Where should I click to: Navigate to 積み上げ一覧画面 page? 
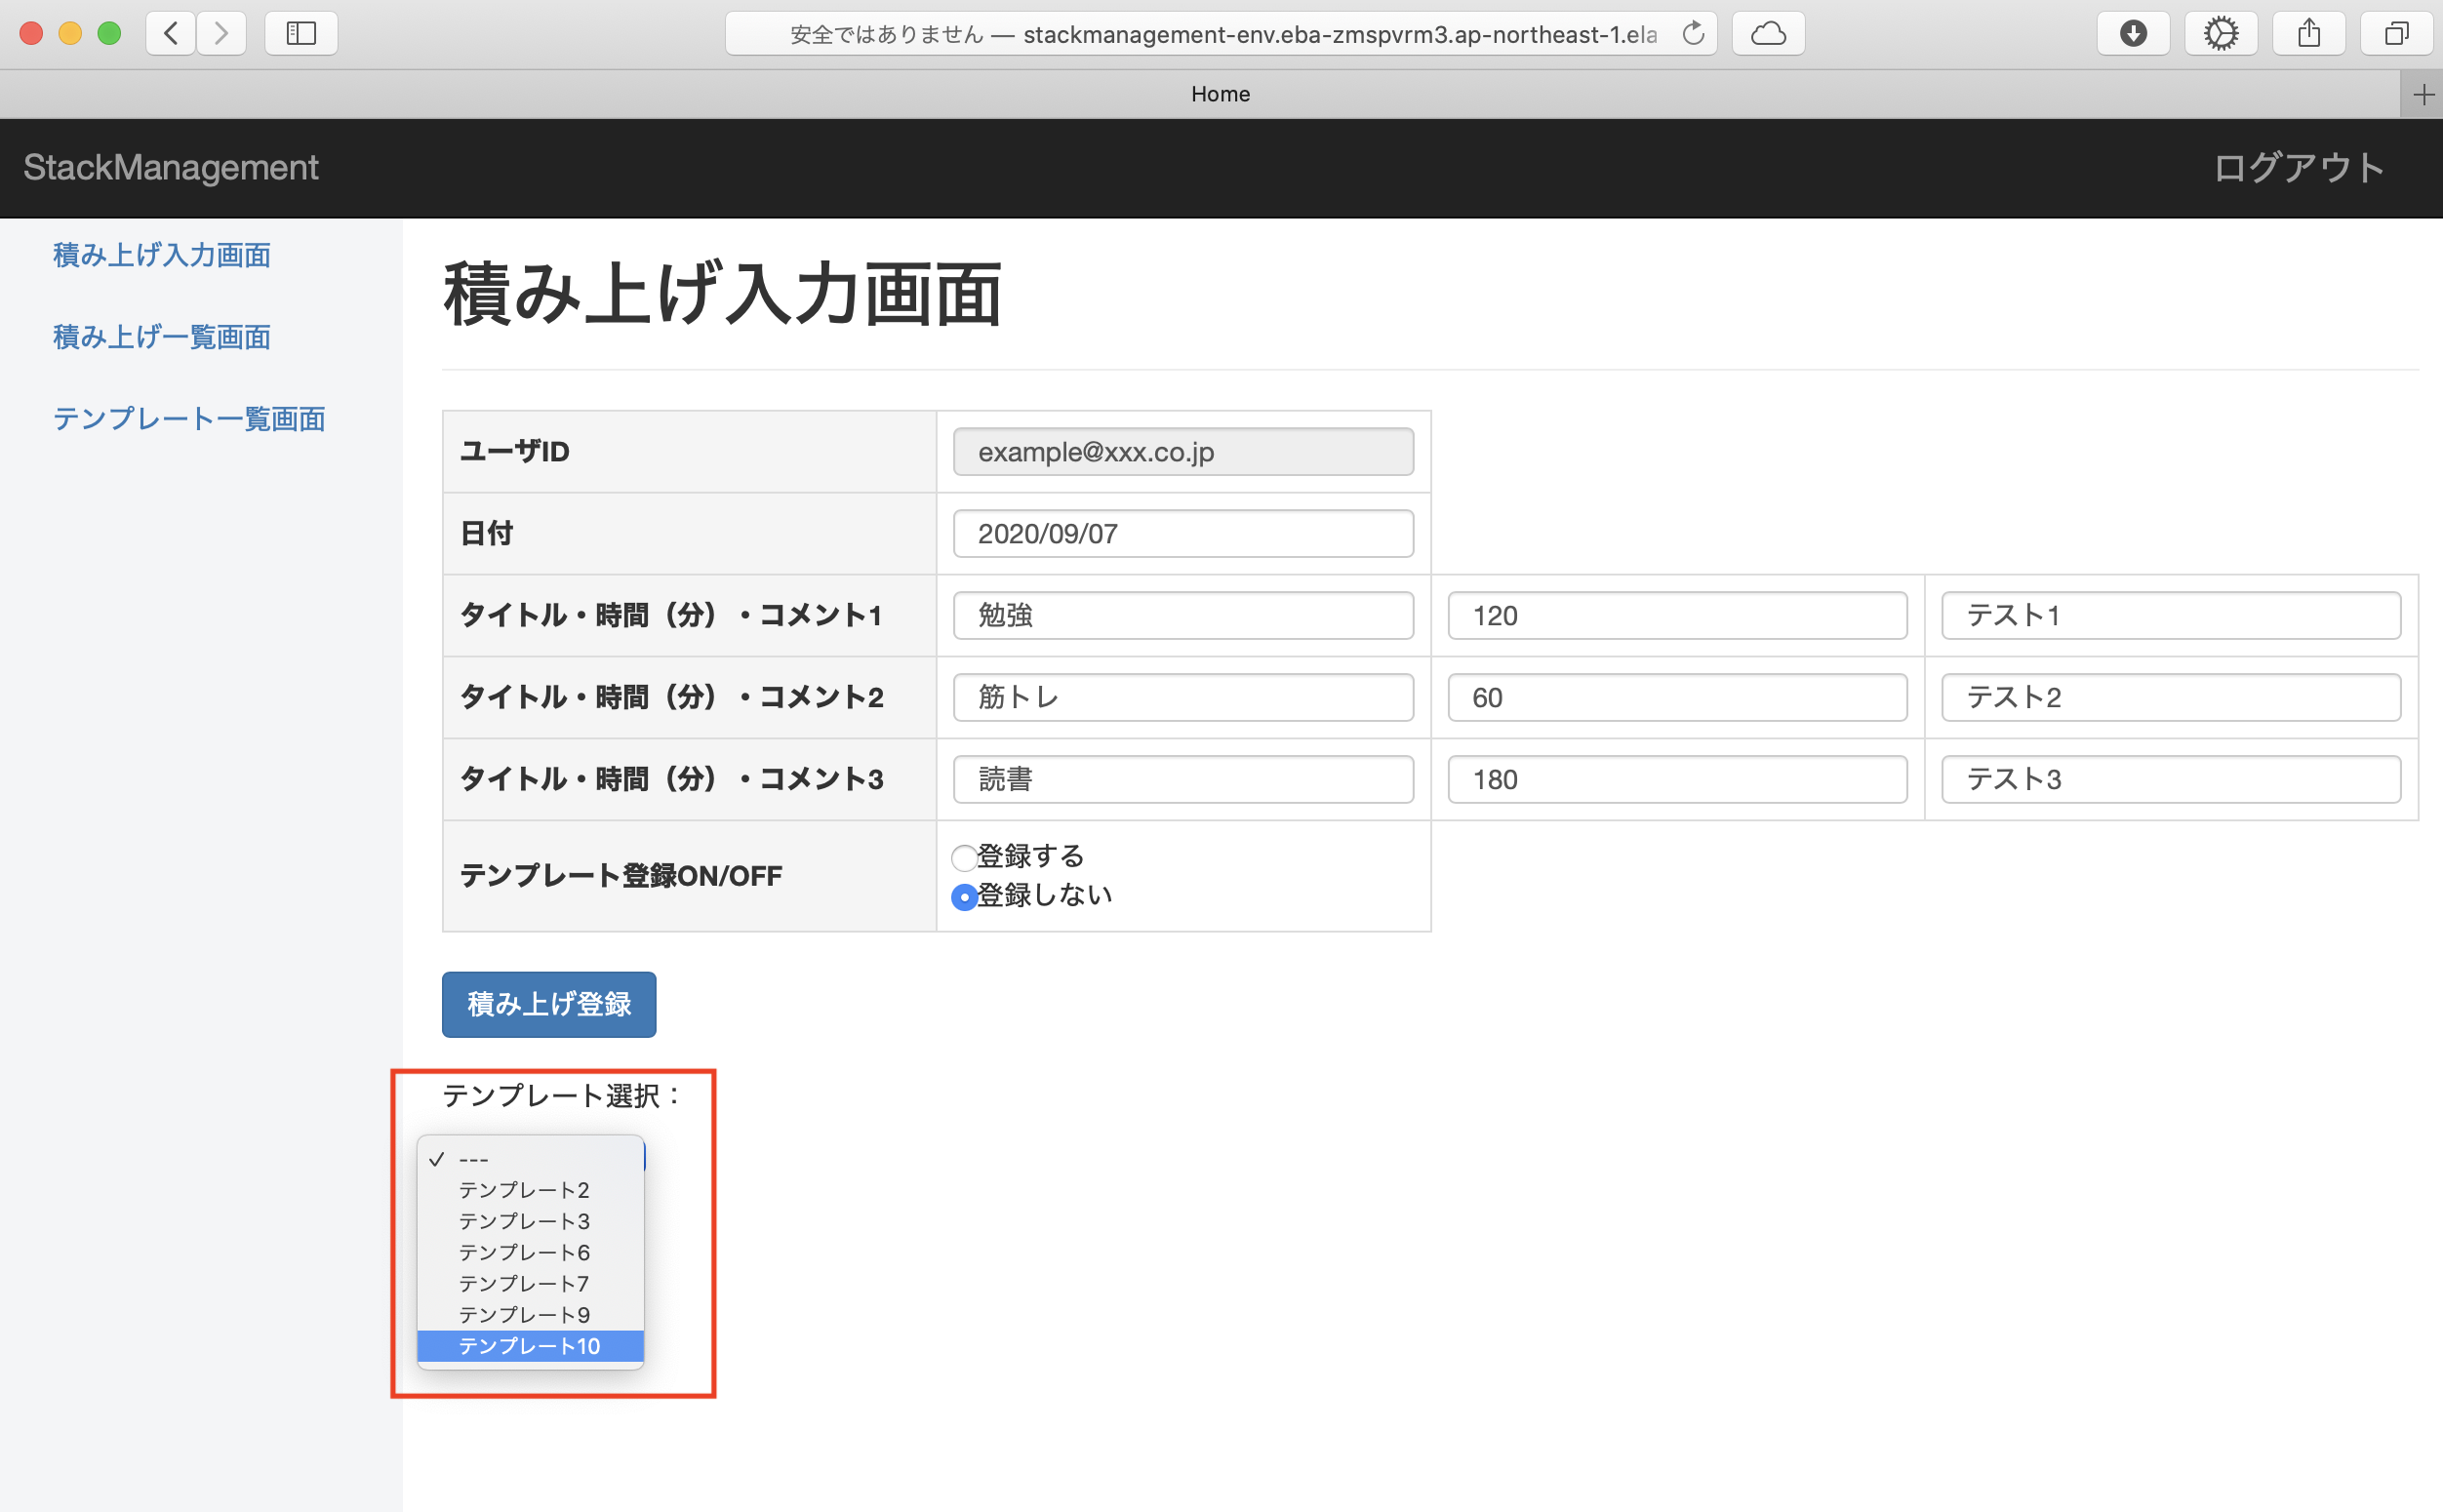coord(161,337)
